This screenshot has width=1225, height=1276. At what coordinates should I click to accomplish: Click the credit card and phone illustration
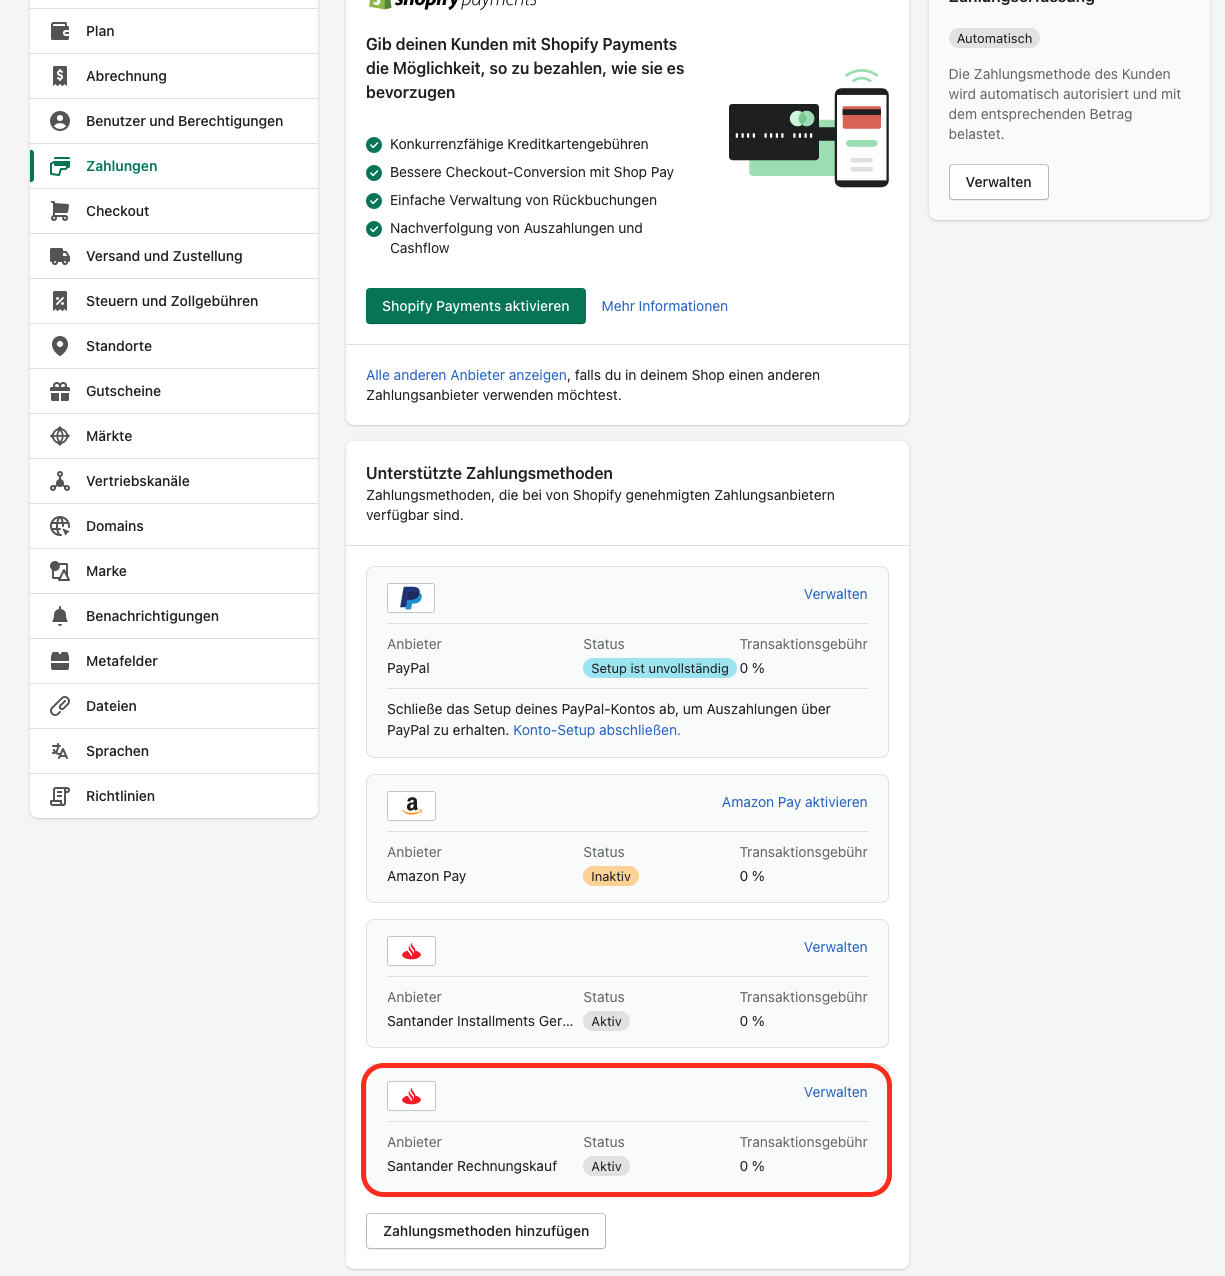(809, 128)
